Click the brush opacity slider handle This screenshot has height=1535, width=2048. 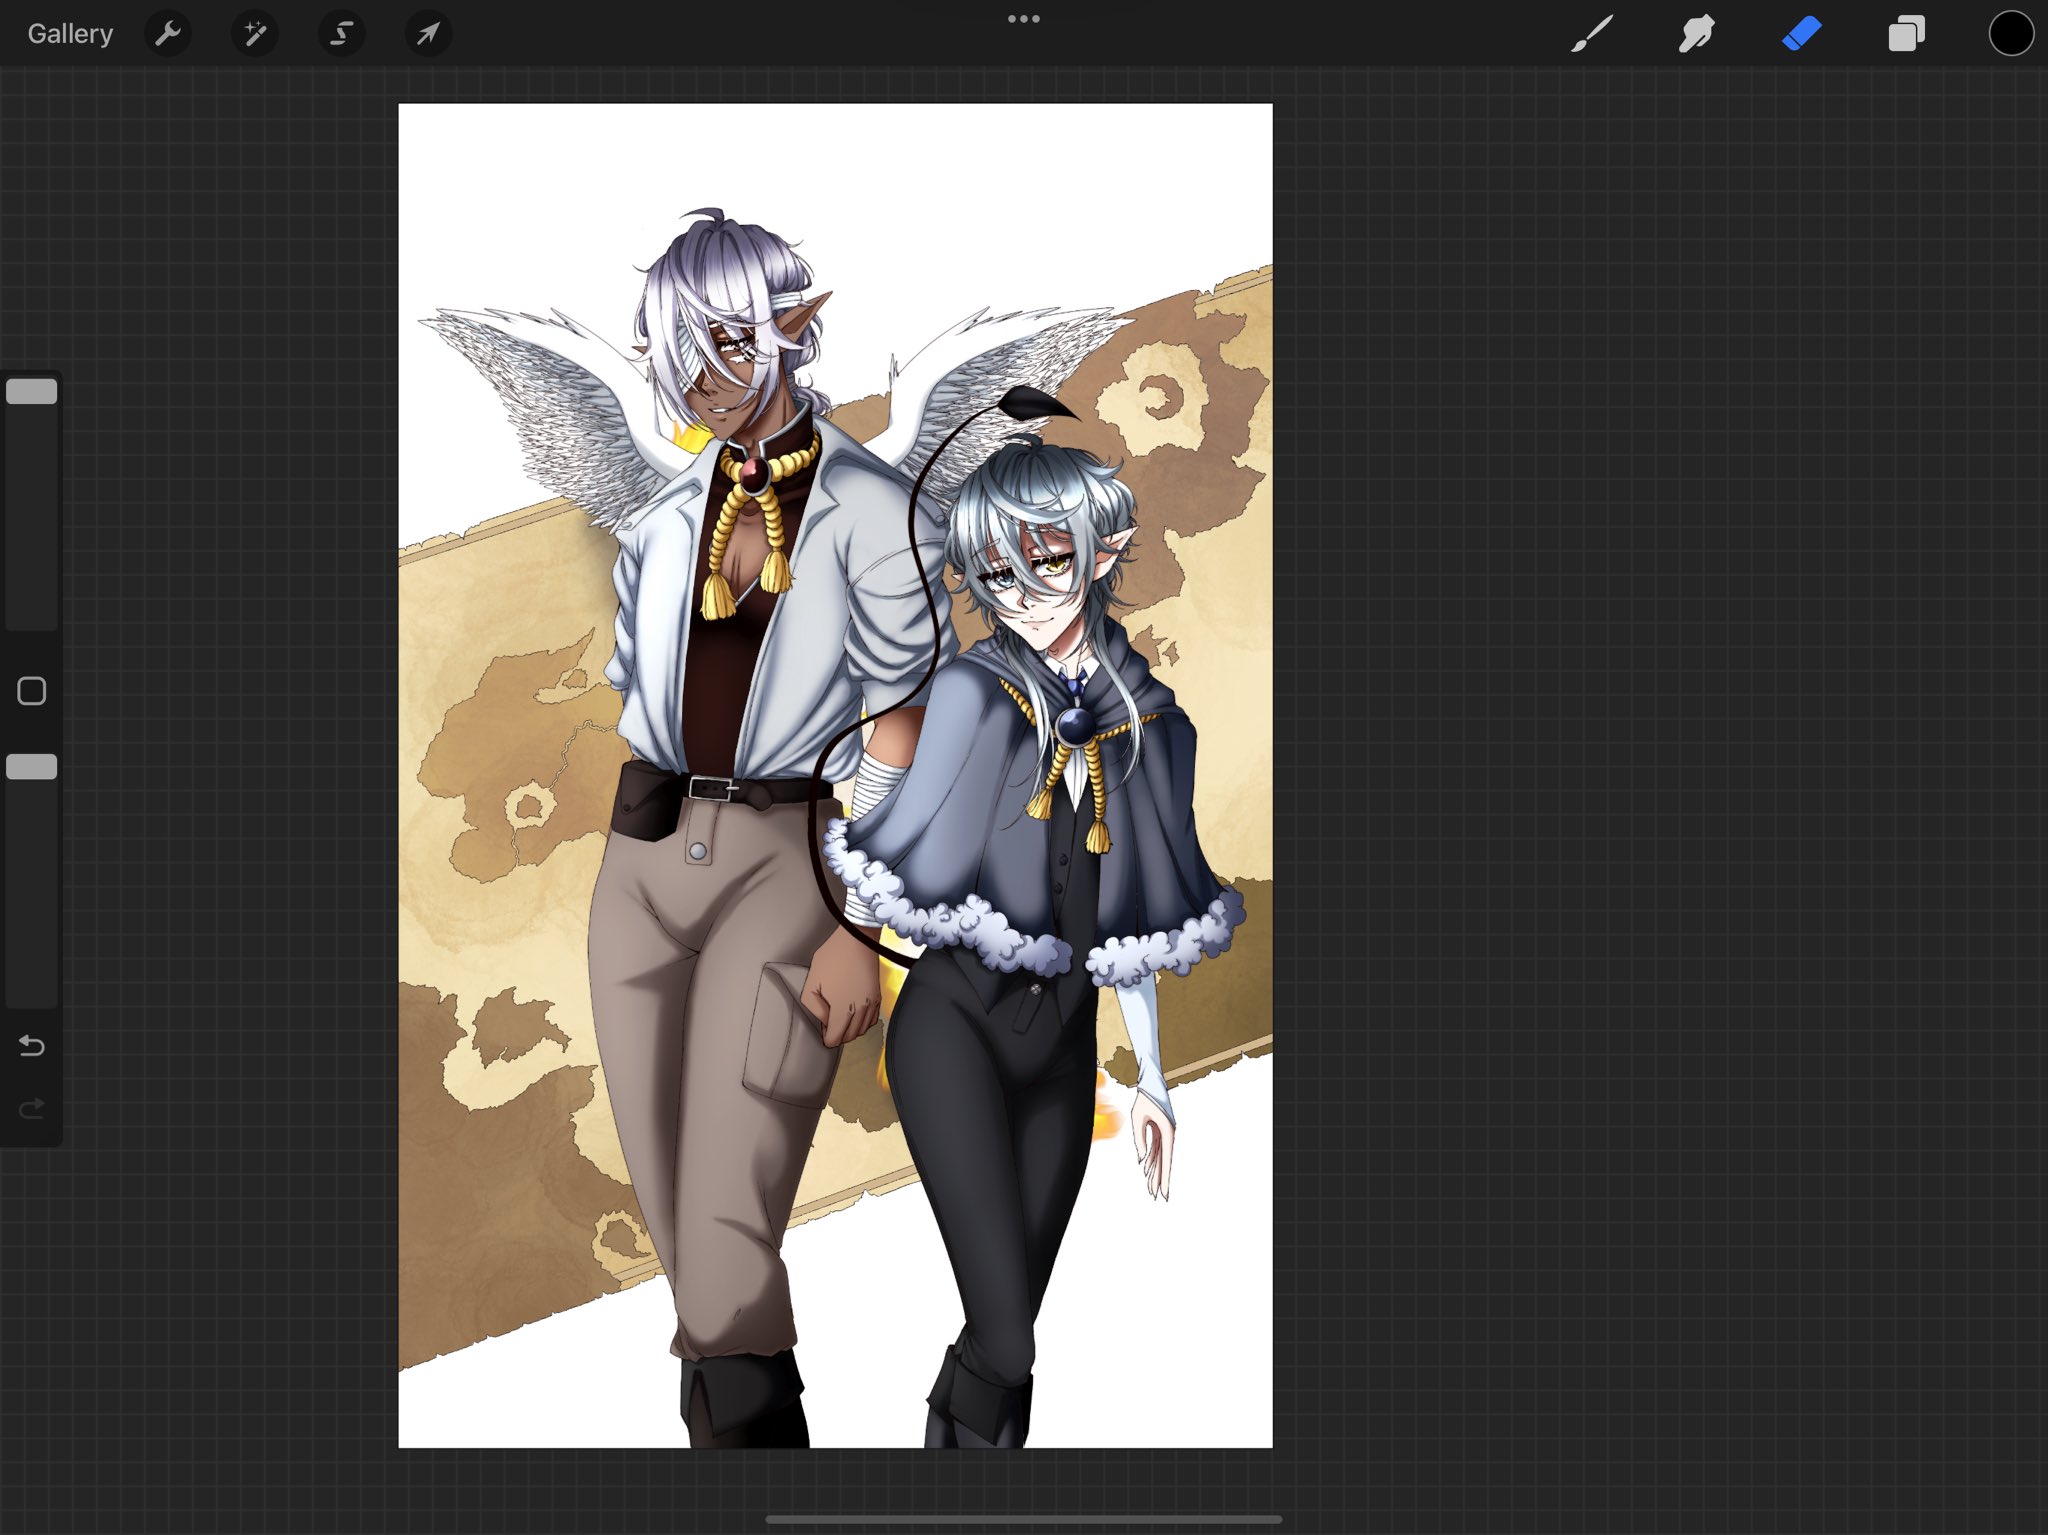click(32, 767)
